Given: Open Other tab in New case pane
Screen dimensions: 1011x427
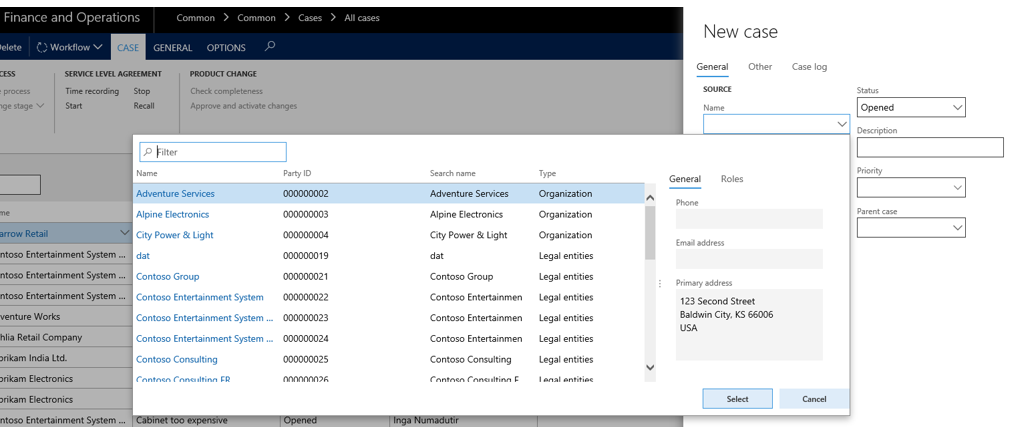Looking at the screenshot, I should (x=760, y=66).
